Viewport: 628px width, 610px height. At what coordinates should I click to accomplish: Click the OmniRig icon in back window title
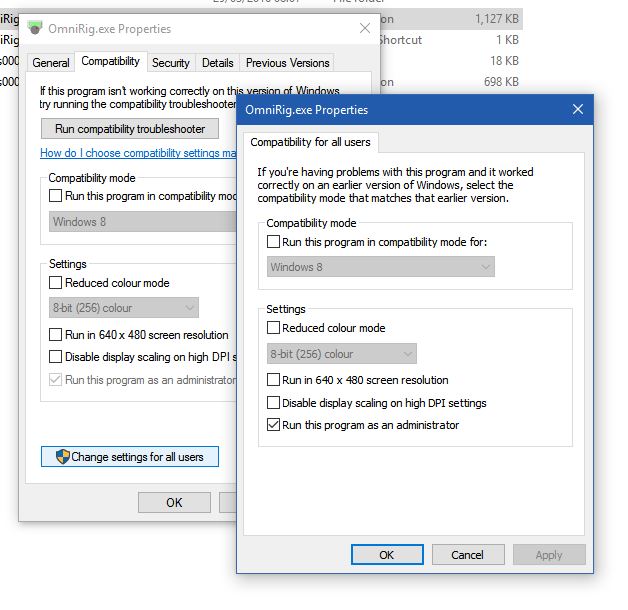[x=35, y=28]
